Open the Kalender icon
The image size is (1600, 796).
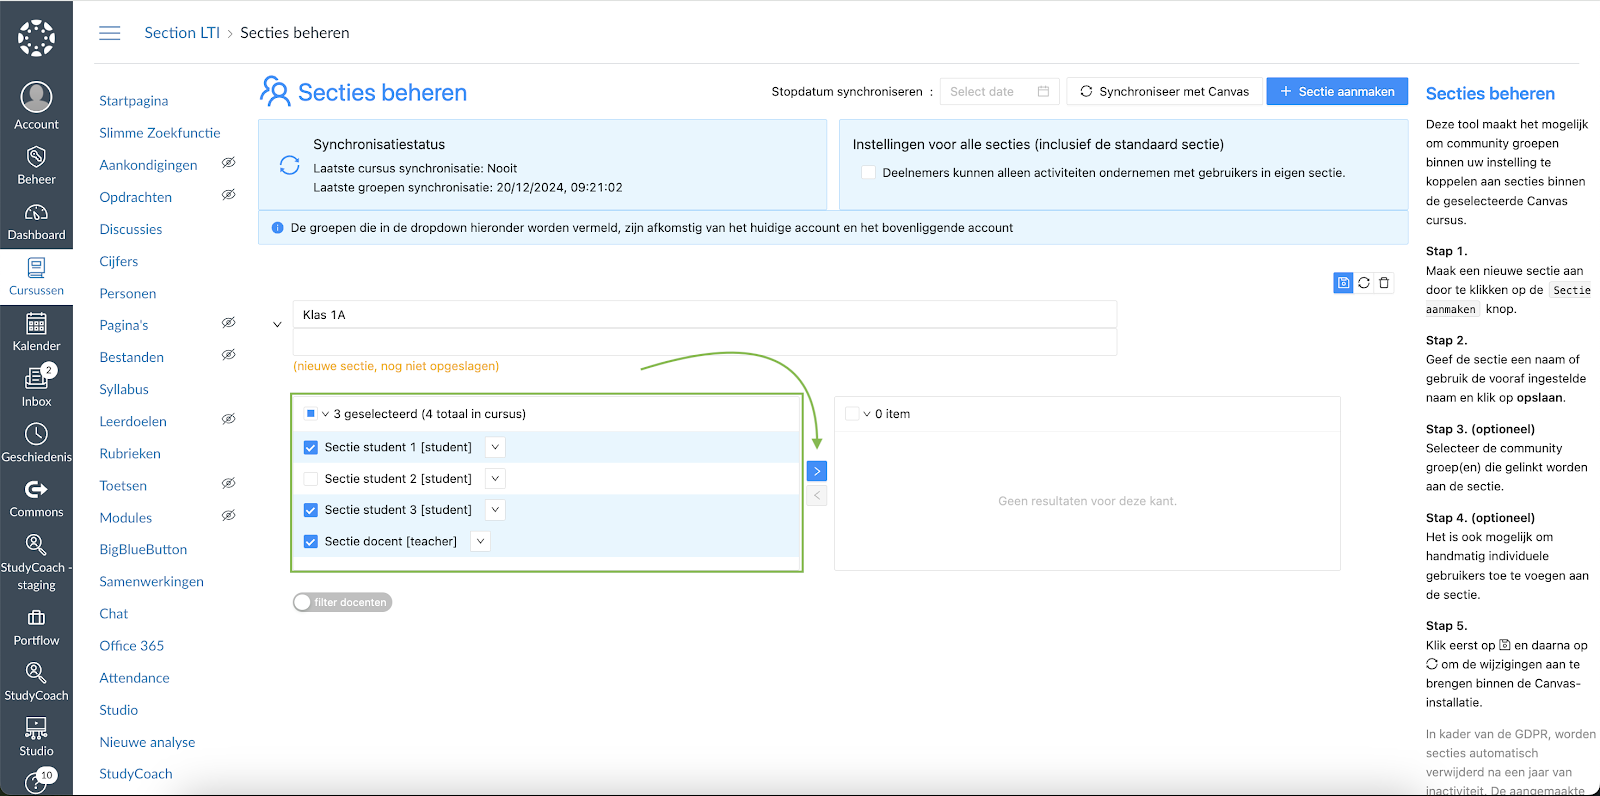click(36, 324)
